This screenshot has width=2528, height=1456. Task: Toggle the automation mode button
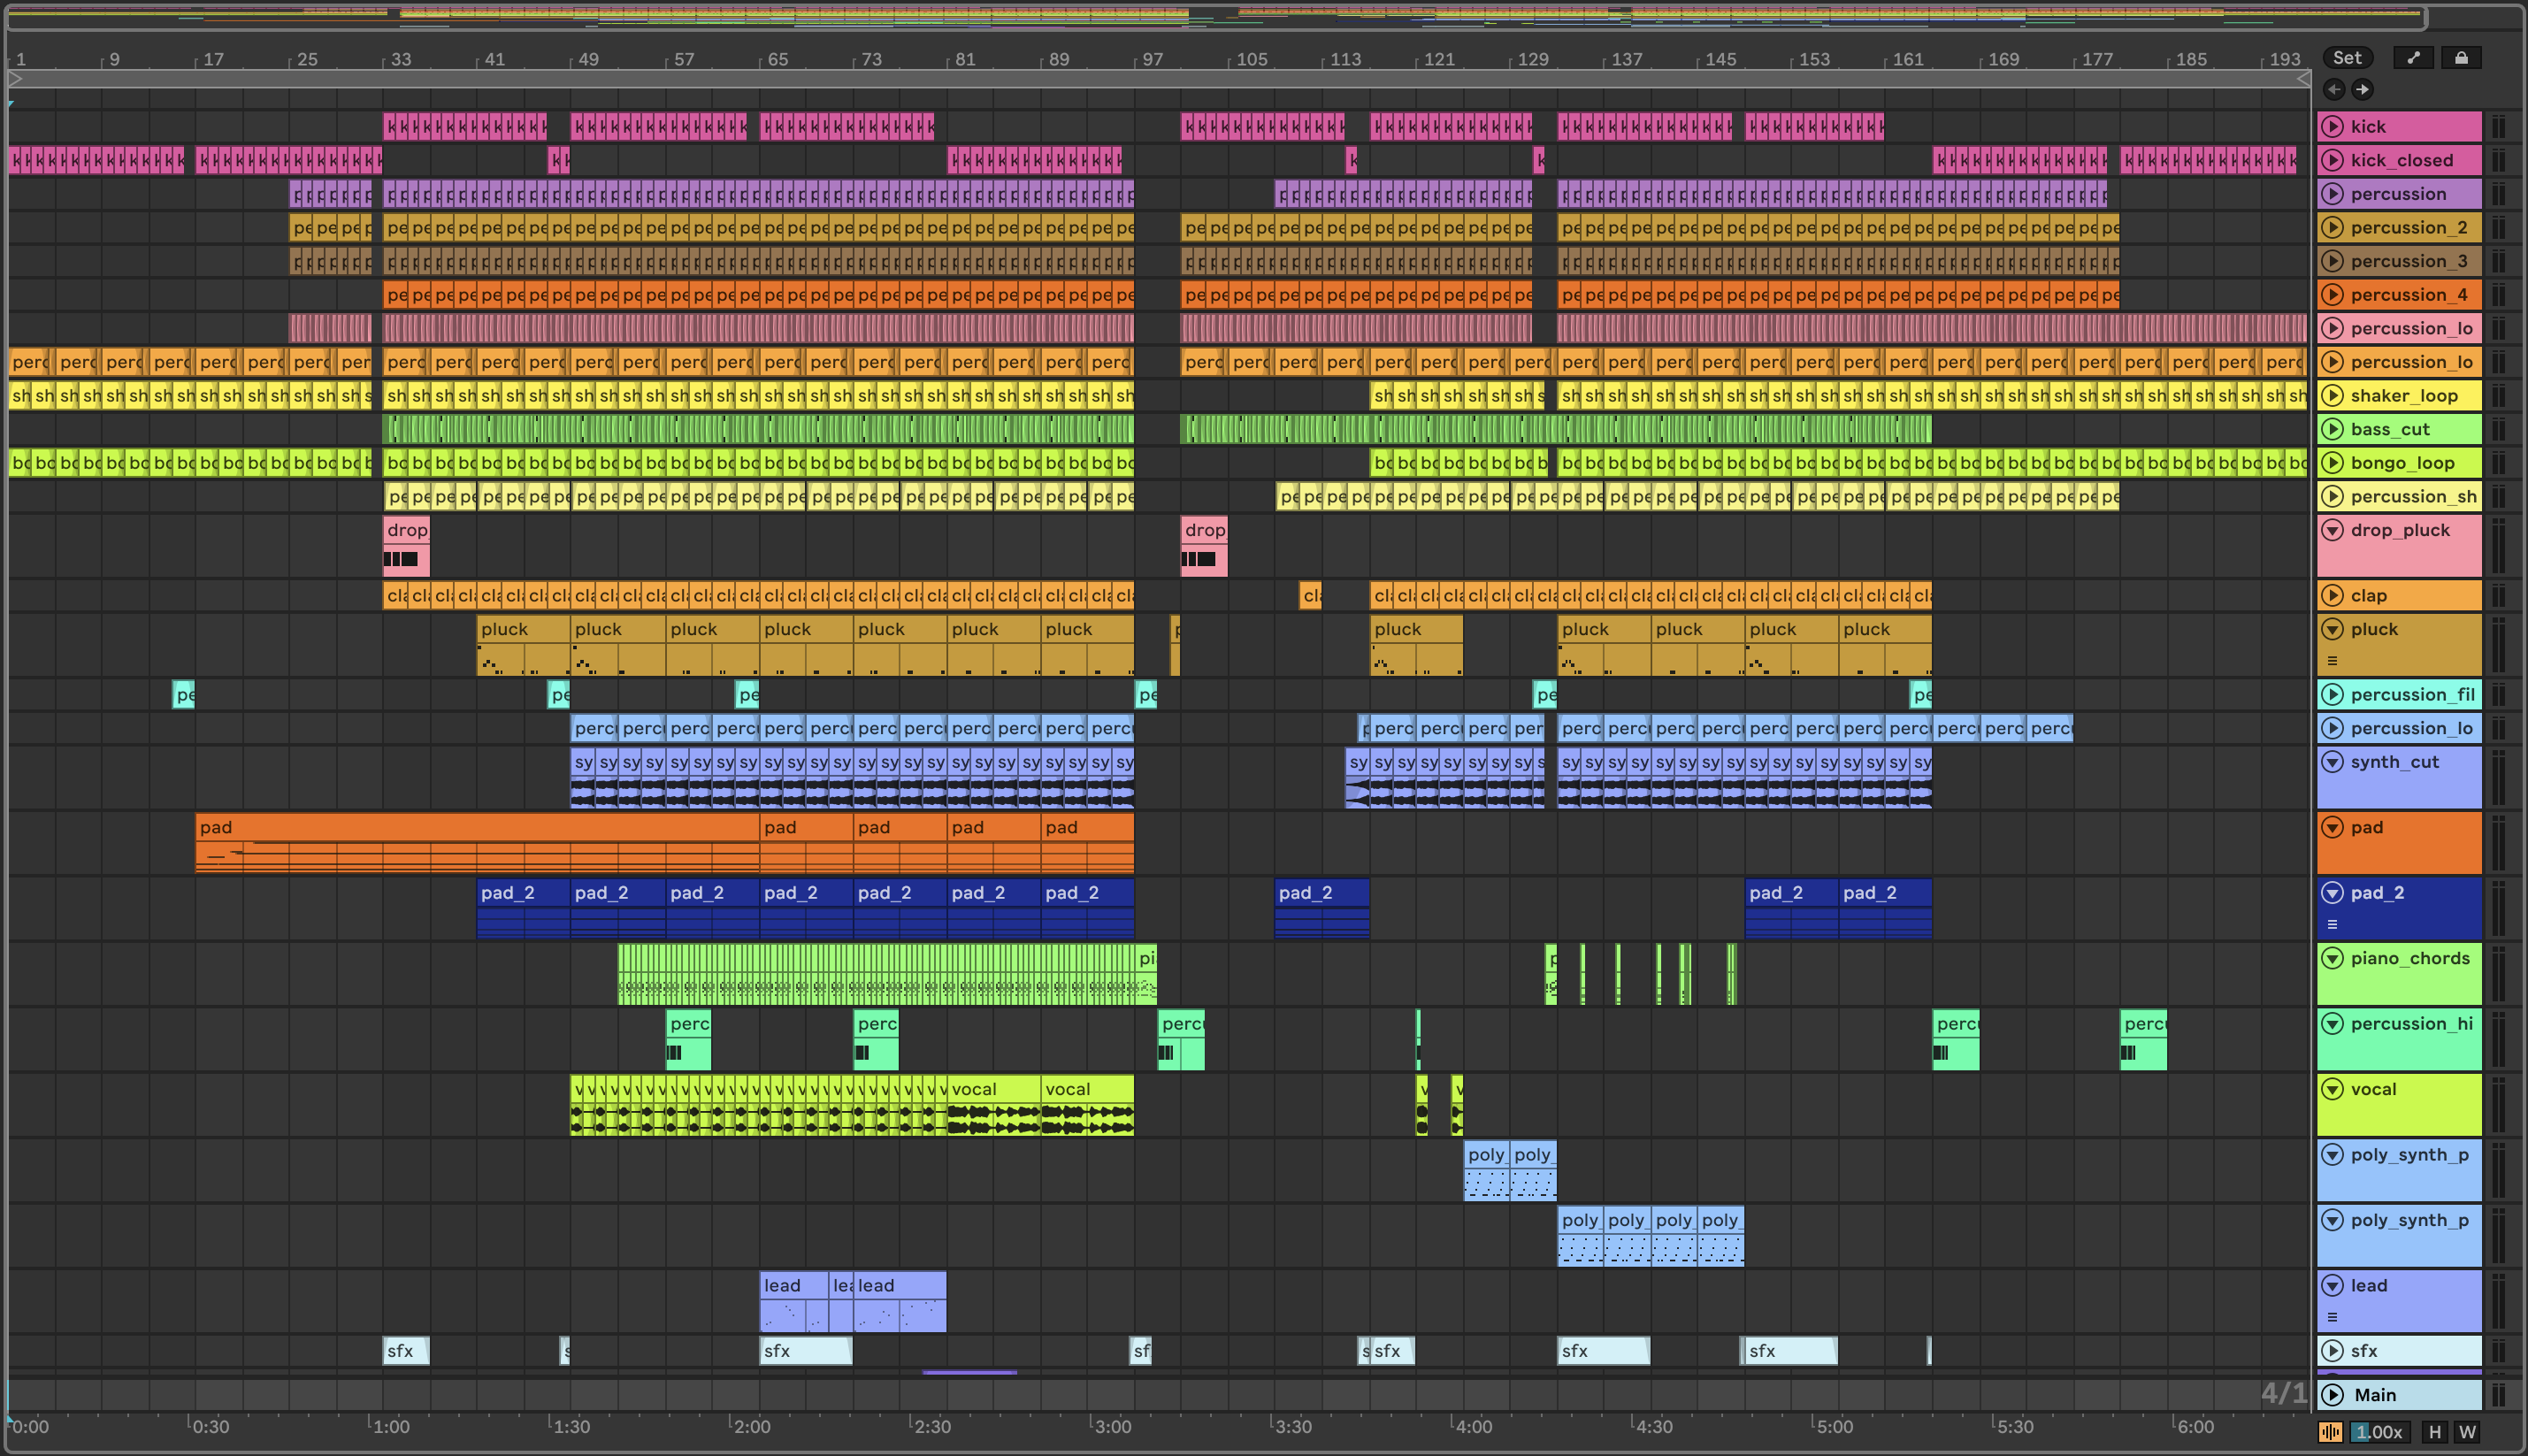[2413, 58]
